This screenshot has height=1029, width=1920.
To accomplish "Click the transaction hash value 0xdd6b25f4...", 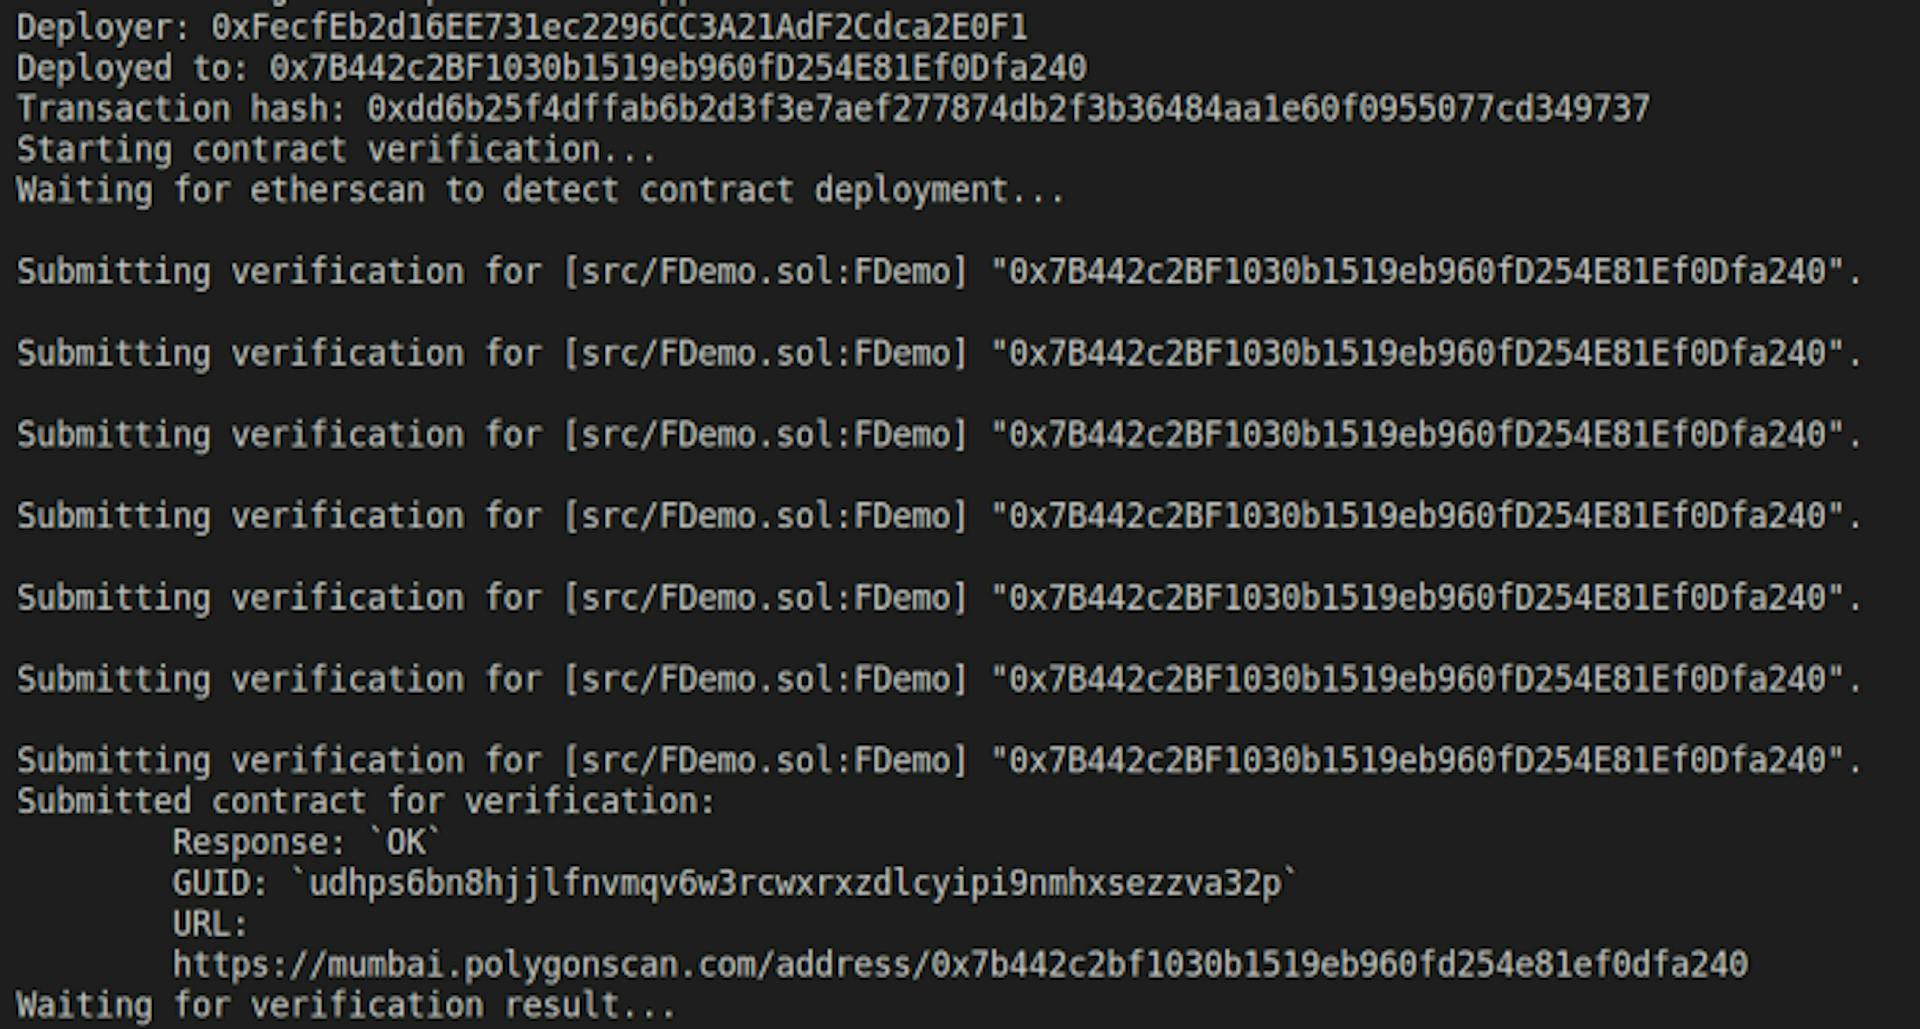I will coord(1008,108).
